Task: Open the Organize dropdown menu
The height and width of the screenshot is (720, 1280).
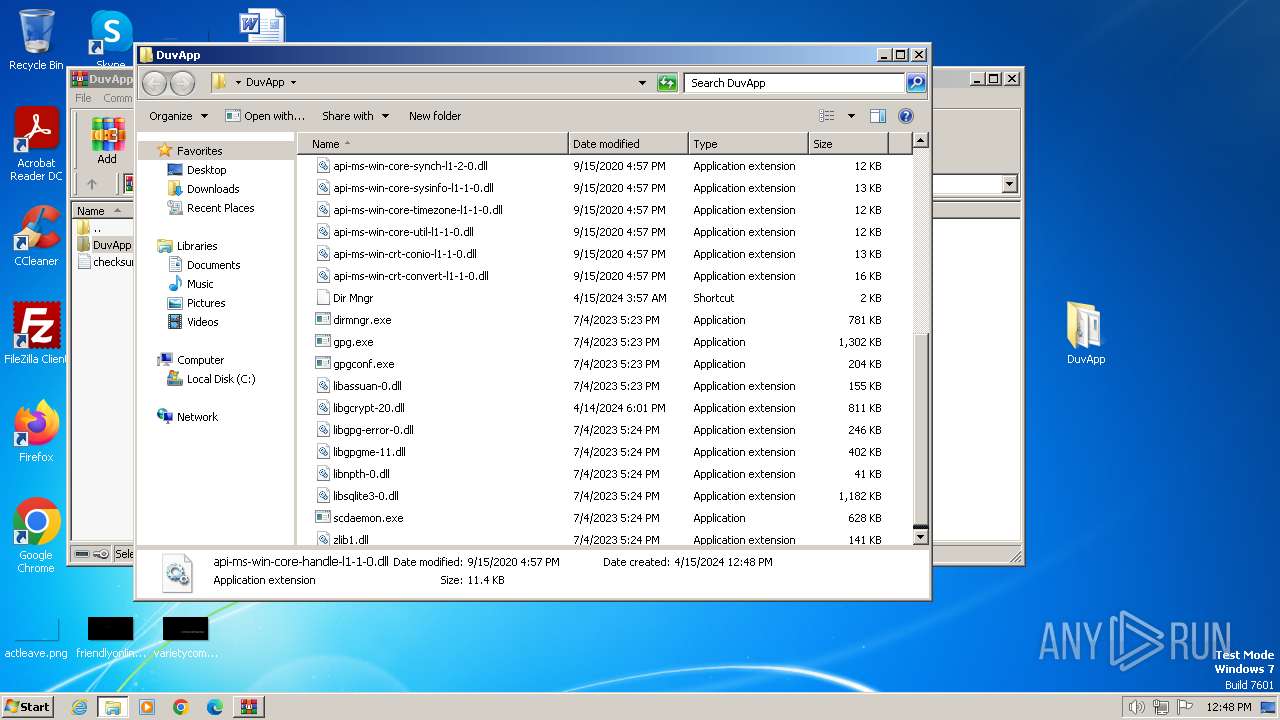Action: 178,116
